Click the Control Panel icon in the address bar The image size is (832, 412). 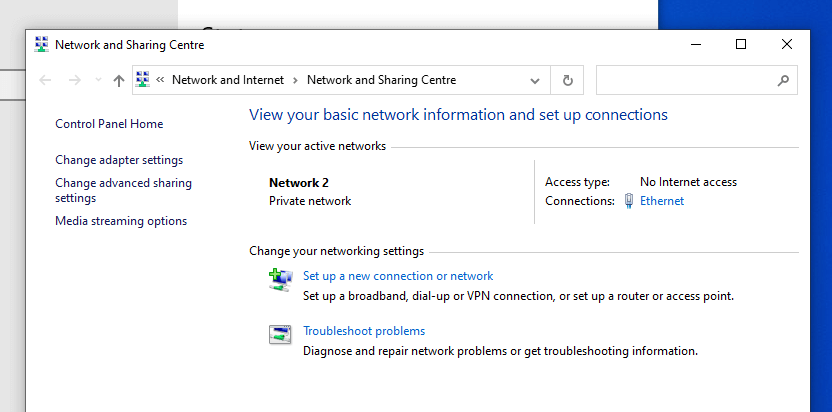tap(143, 80)
